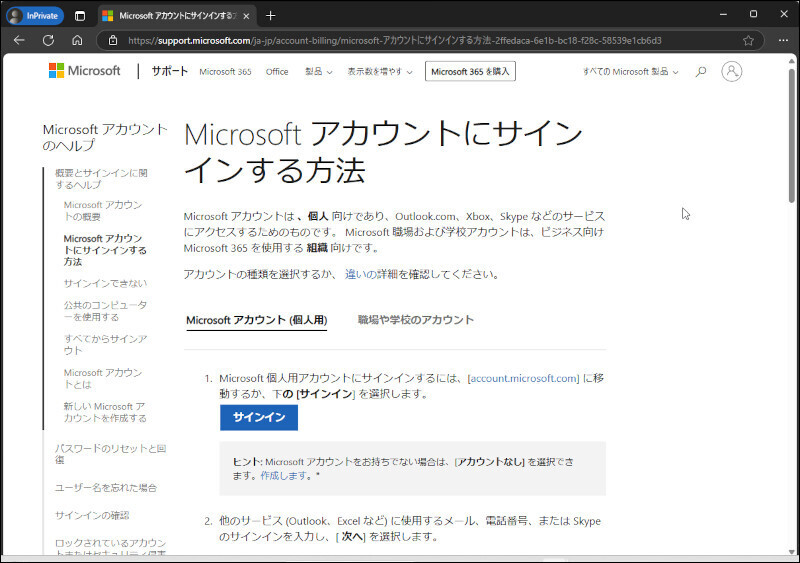Open Microsoft 365 nav link
This screenshot has height=563, width=800.
[226, 72]
